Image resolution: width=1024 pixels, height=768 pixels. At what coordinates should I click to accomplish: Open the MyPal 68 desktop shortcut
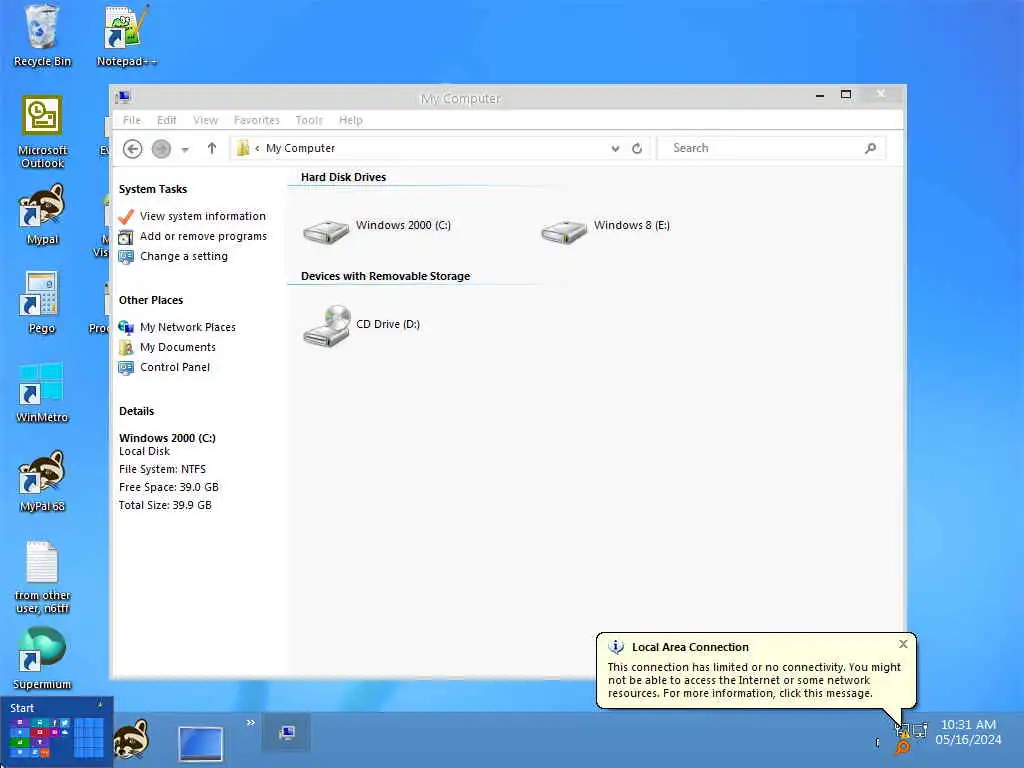pos(42,481)
